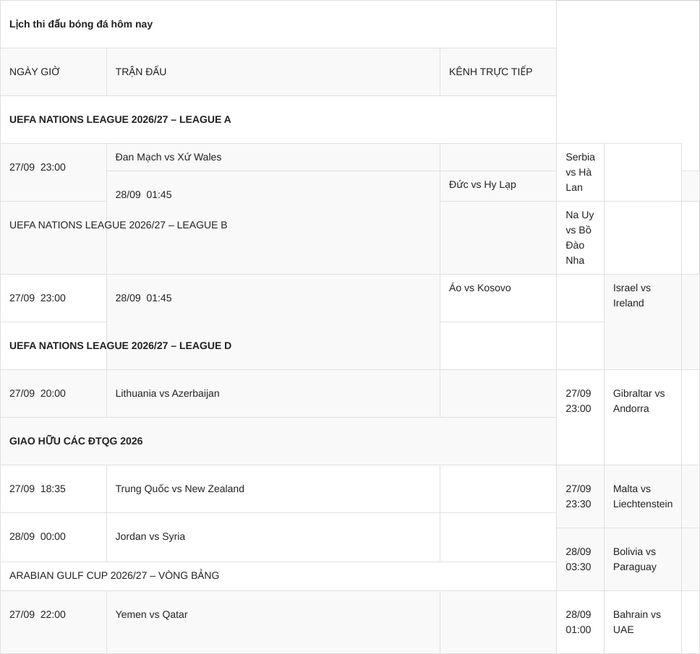Click the Jordan vs Syria match
700x654 pixels.
tap(150, 537)
